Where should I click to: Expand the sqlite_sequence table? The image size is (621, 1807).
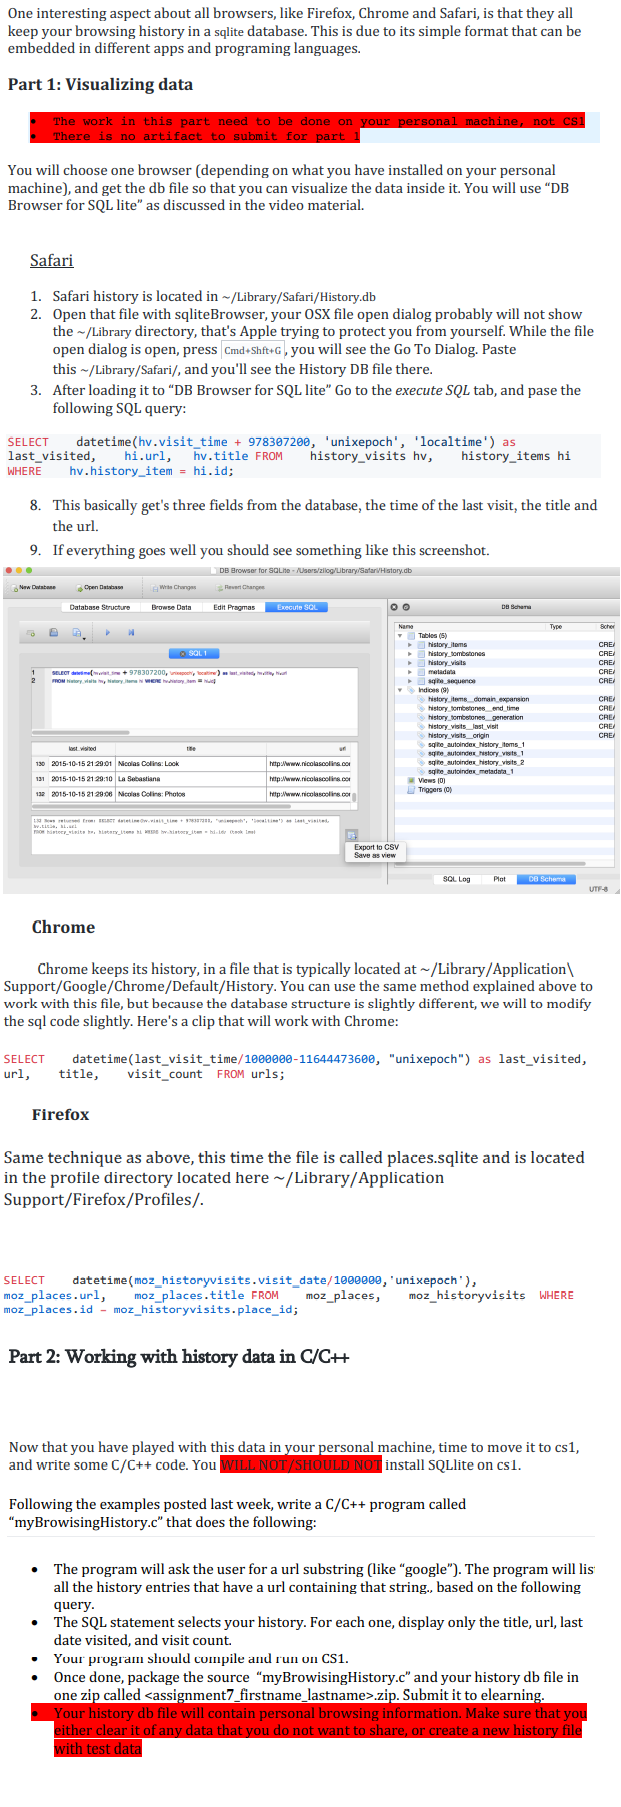pos(410,681)
